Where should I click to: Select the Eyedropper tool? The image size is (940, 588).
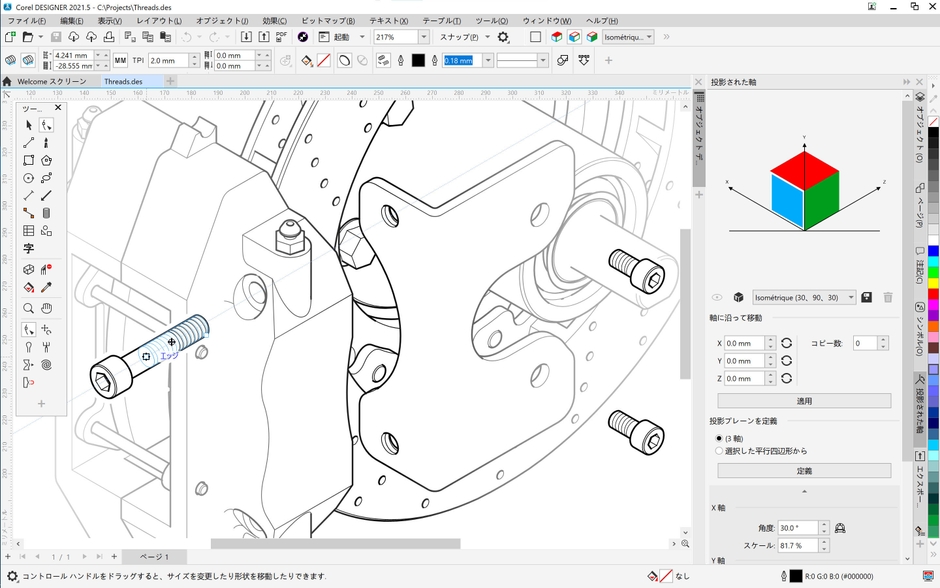tap(46, 288)
